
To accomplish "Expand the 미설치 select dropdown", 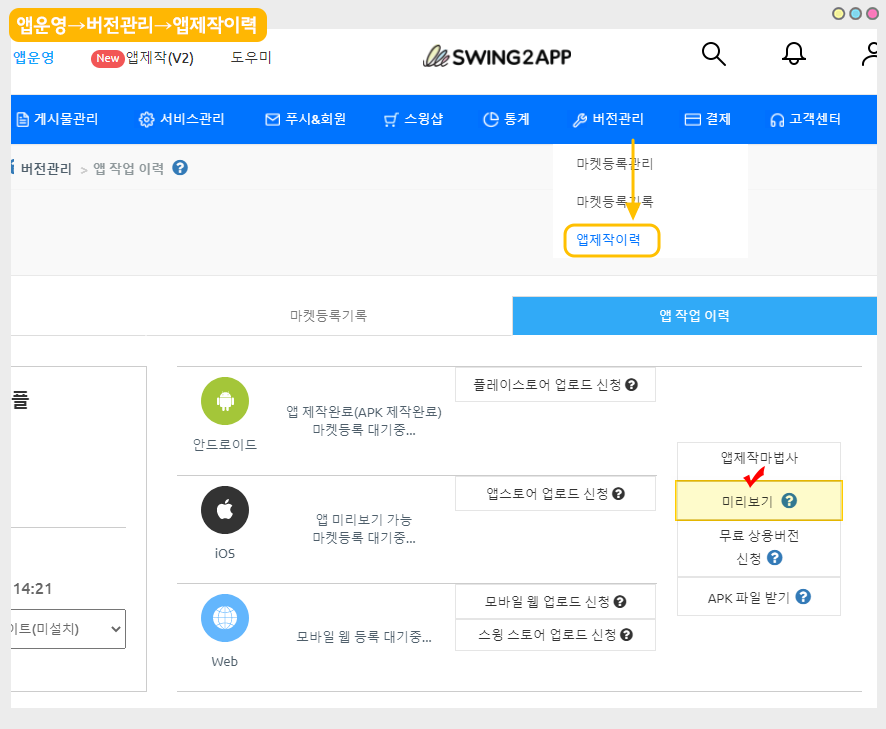I will click(x=68, y=629).
